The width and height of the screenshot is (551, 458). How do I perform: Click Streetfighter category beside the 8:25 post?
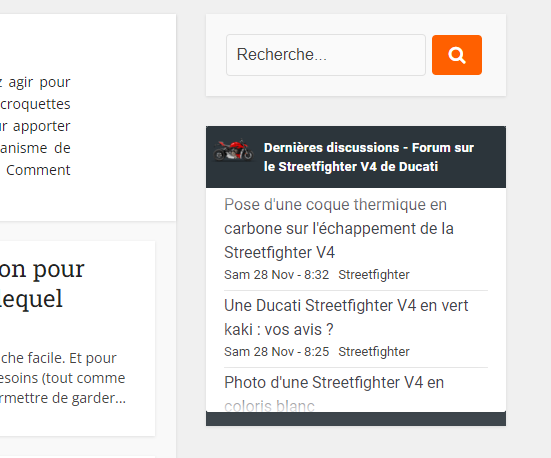tap(374, 351)
